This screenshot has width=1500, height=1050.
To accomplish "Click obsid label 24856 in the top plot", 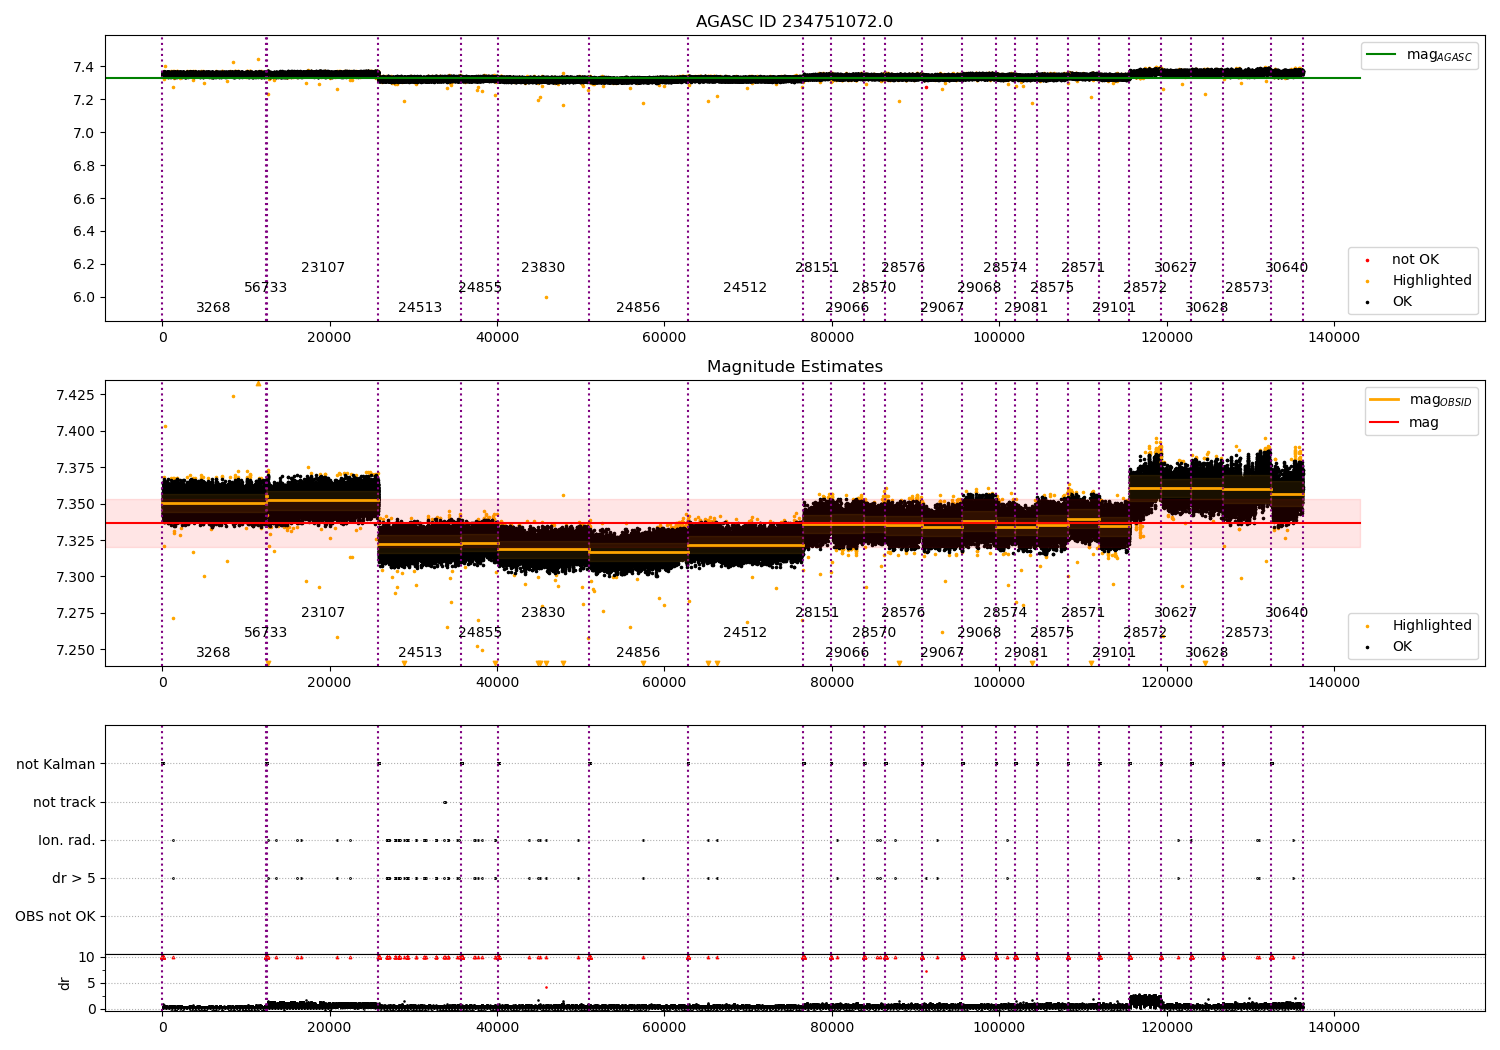I will [638, 308].
